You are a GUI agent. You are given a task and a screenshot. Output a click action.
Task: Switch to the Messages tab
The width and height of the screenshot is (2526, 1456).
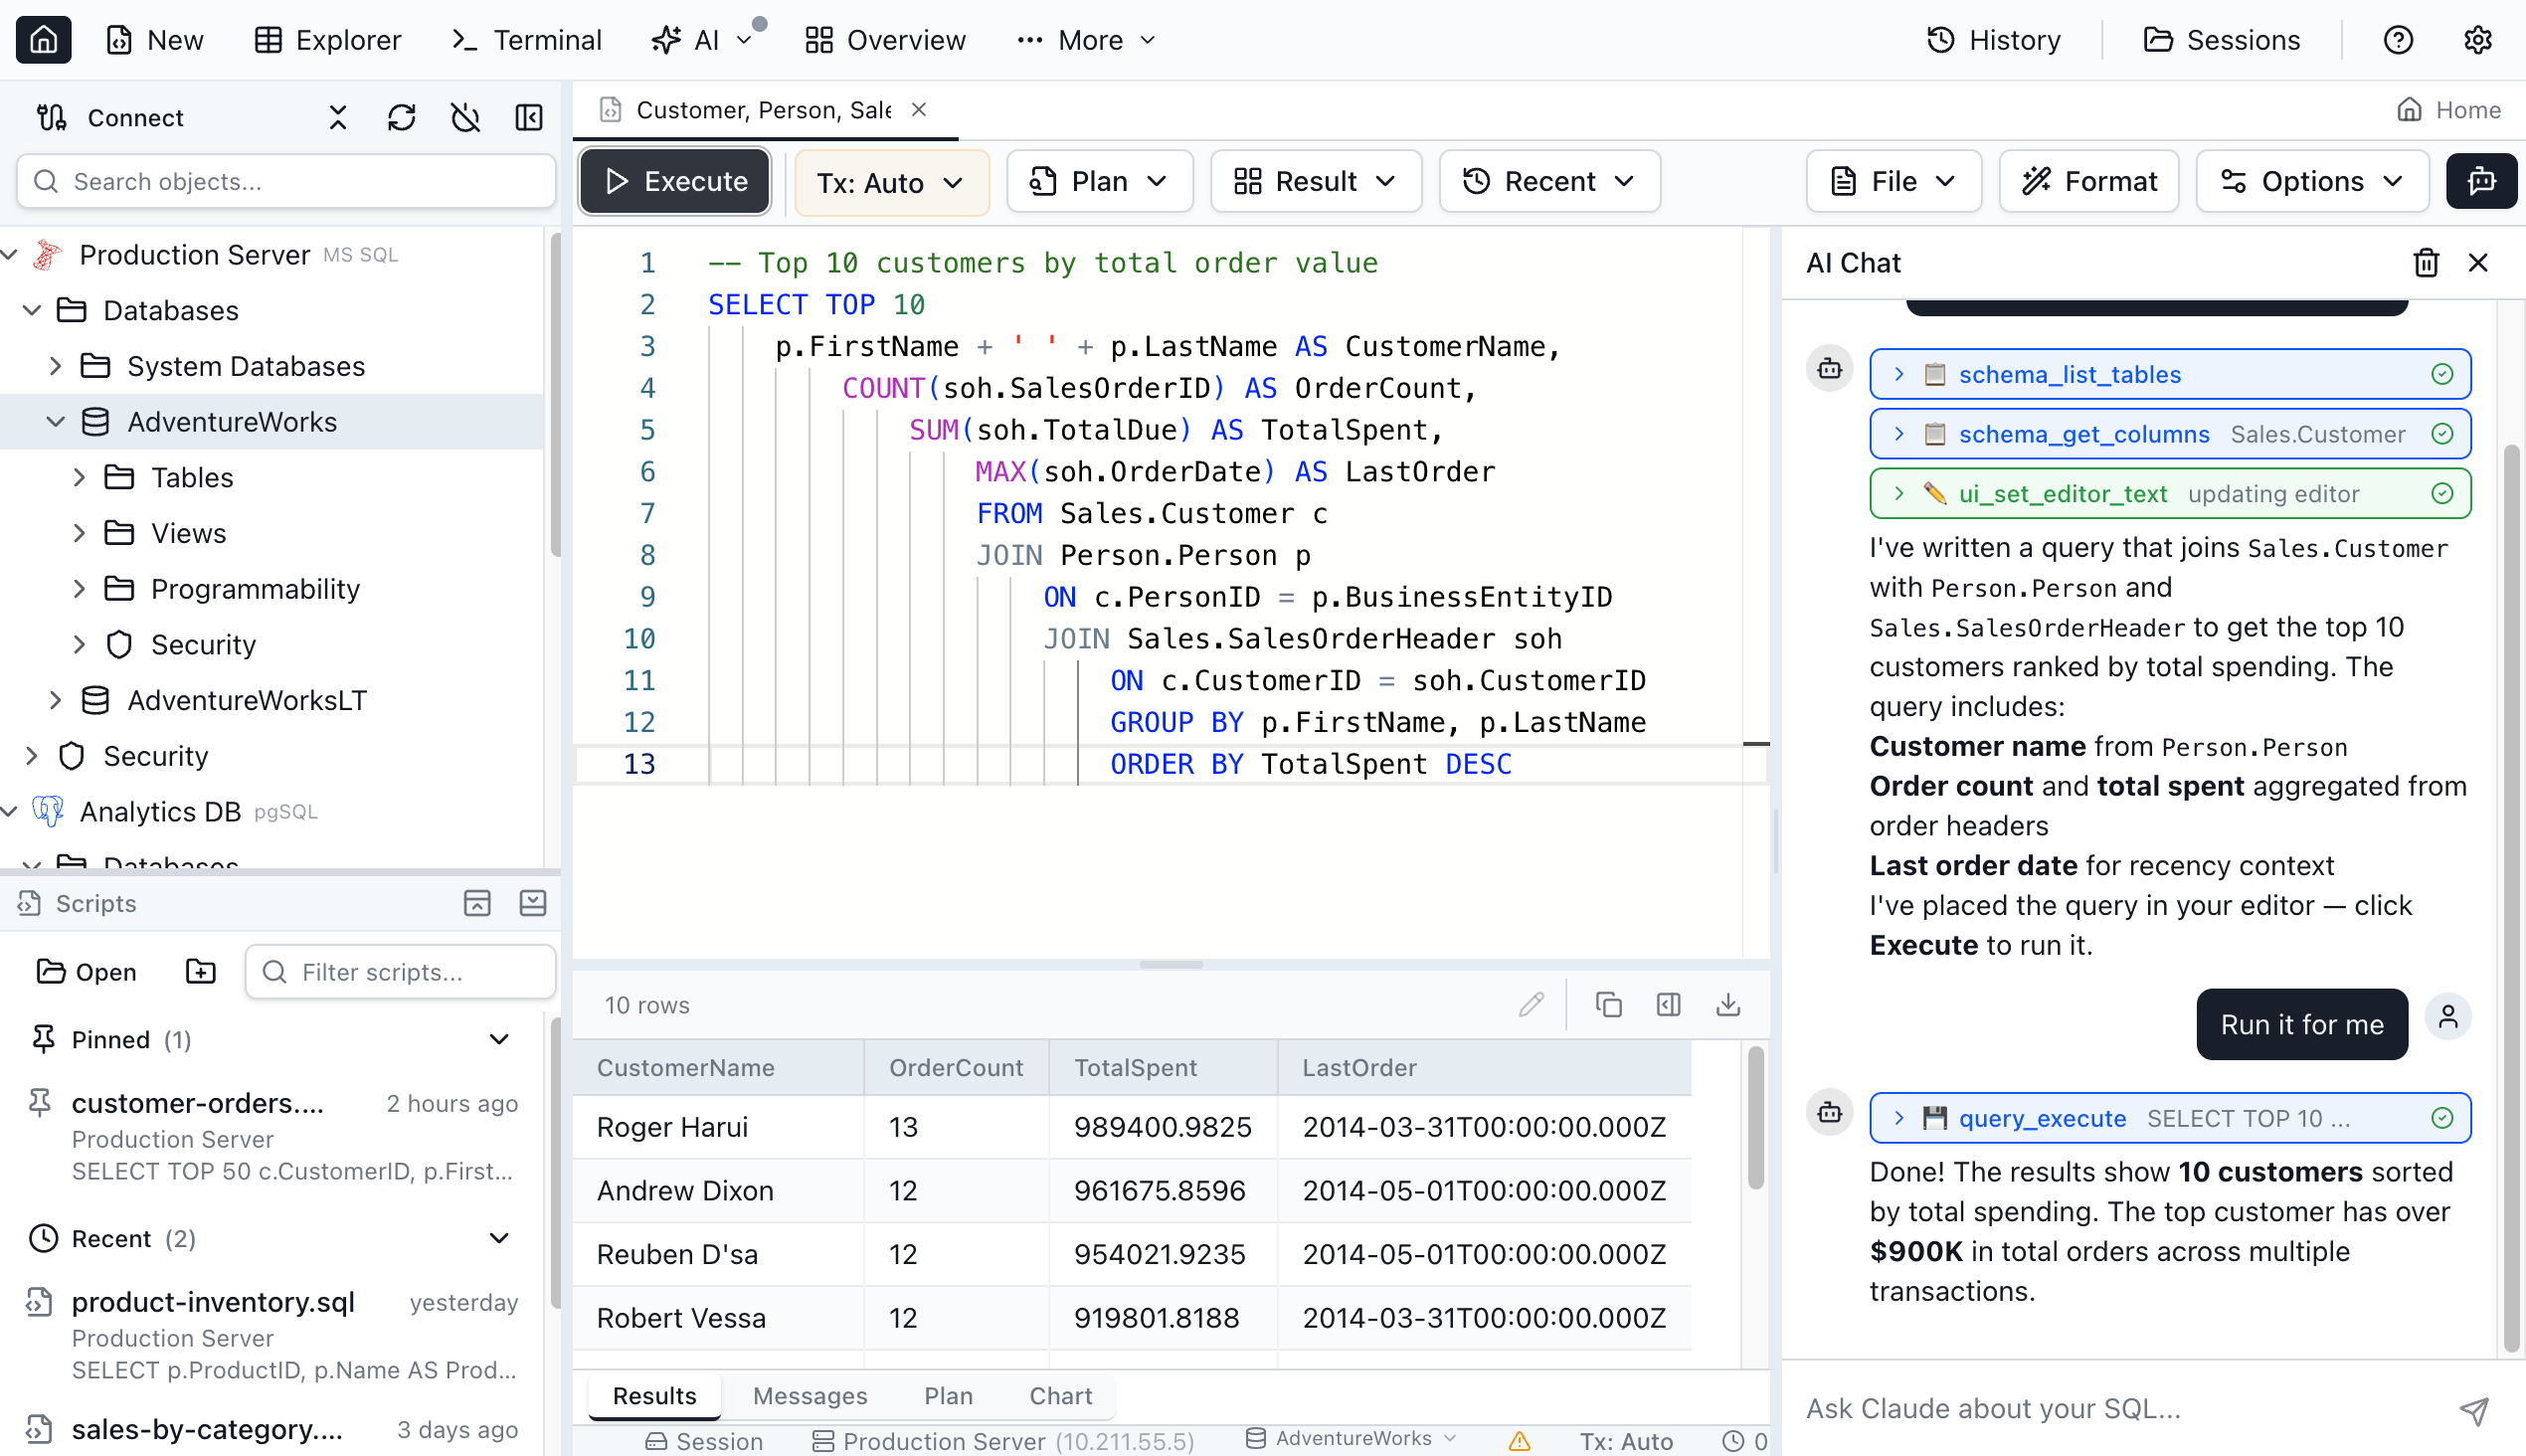click(810, 1395)
